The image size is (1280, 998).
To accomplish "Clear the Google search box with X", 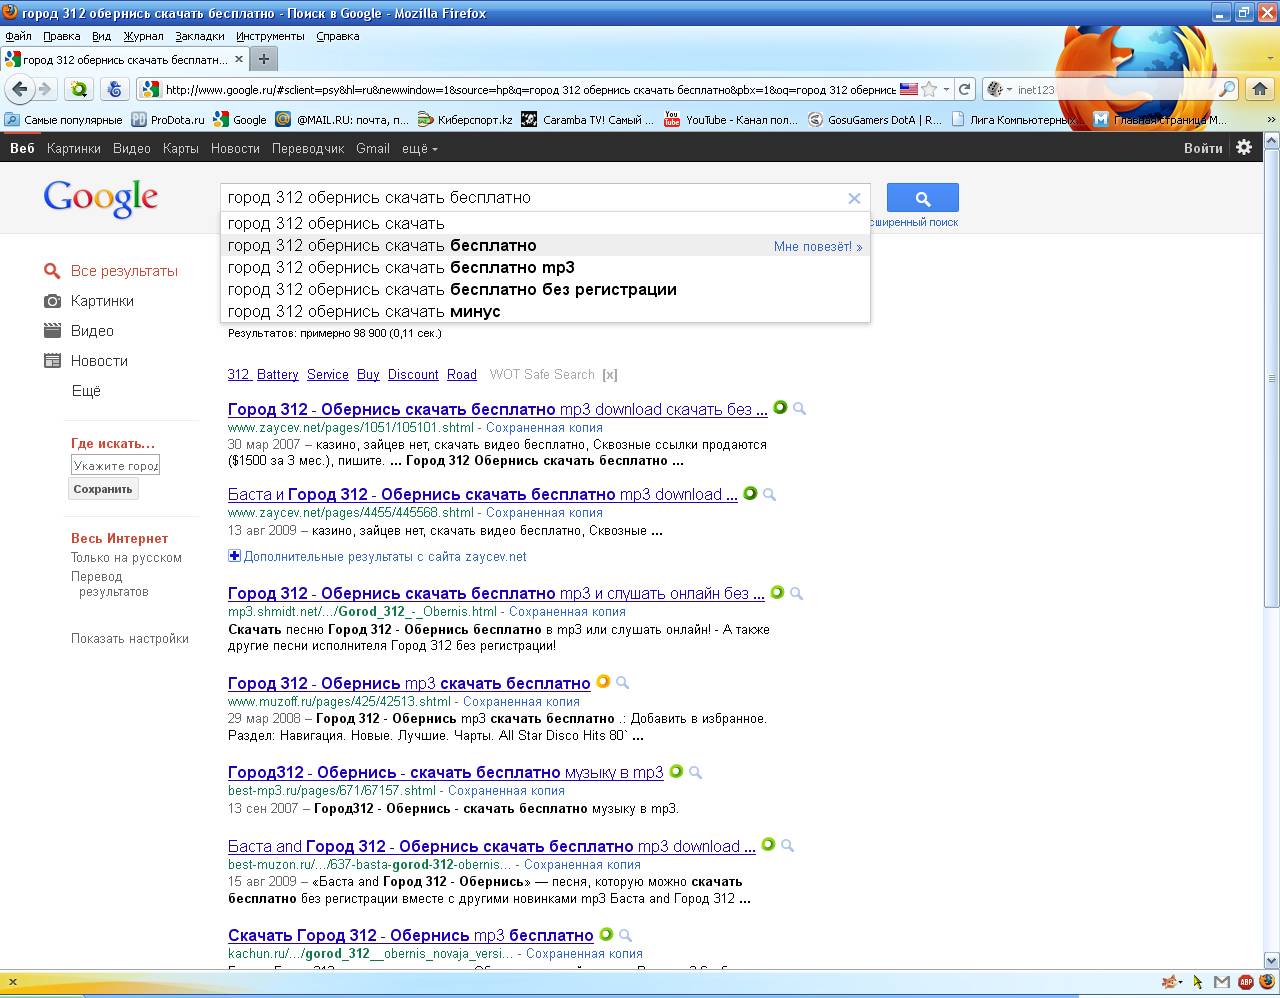I will pos(854,198).
